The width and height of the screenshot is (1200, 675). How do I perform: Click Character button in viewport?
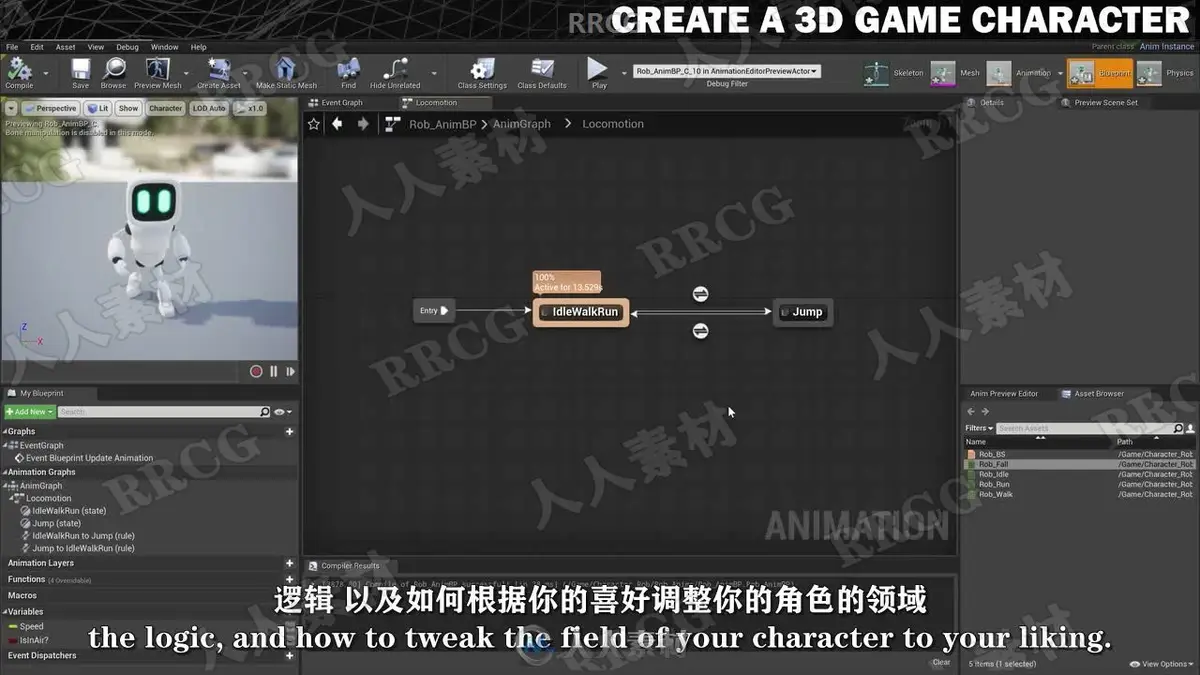click(x=166, y=108)
